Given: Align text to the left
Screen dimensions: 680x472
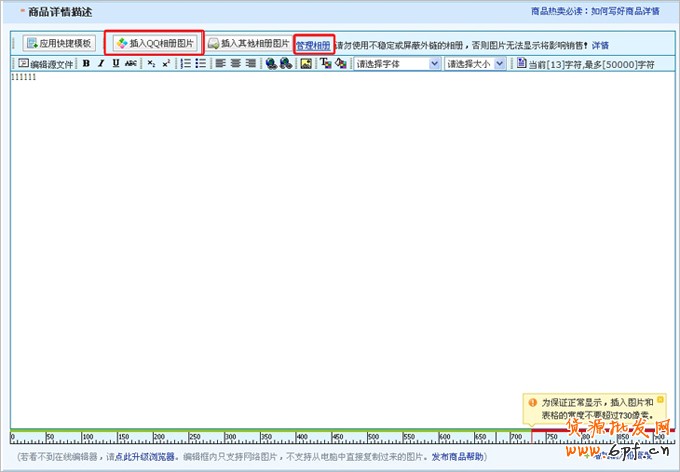Looking at the screenshot, I should click(x=220, y=63).
